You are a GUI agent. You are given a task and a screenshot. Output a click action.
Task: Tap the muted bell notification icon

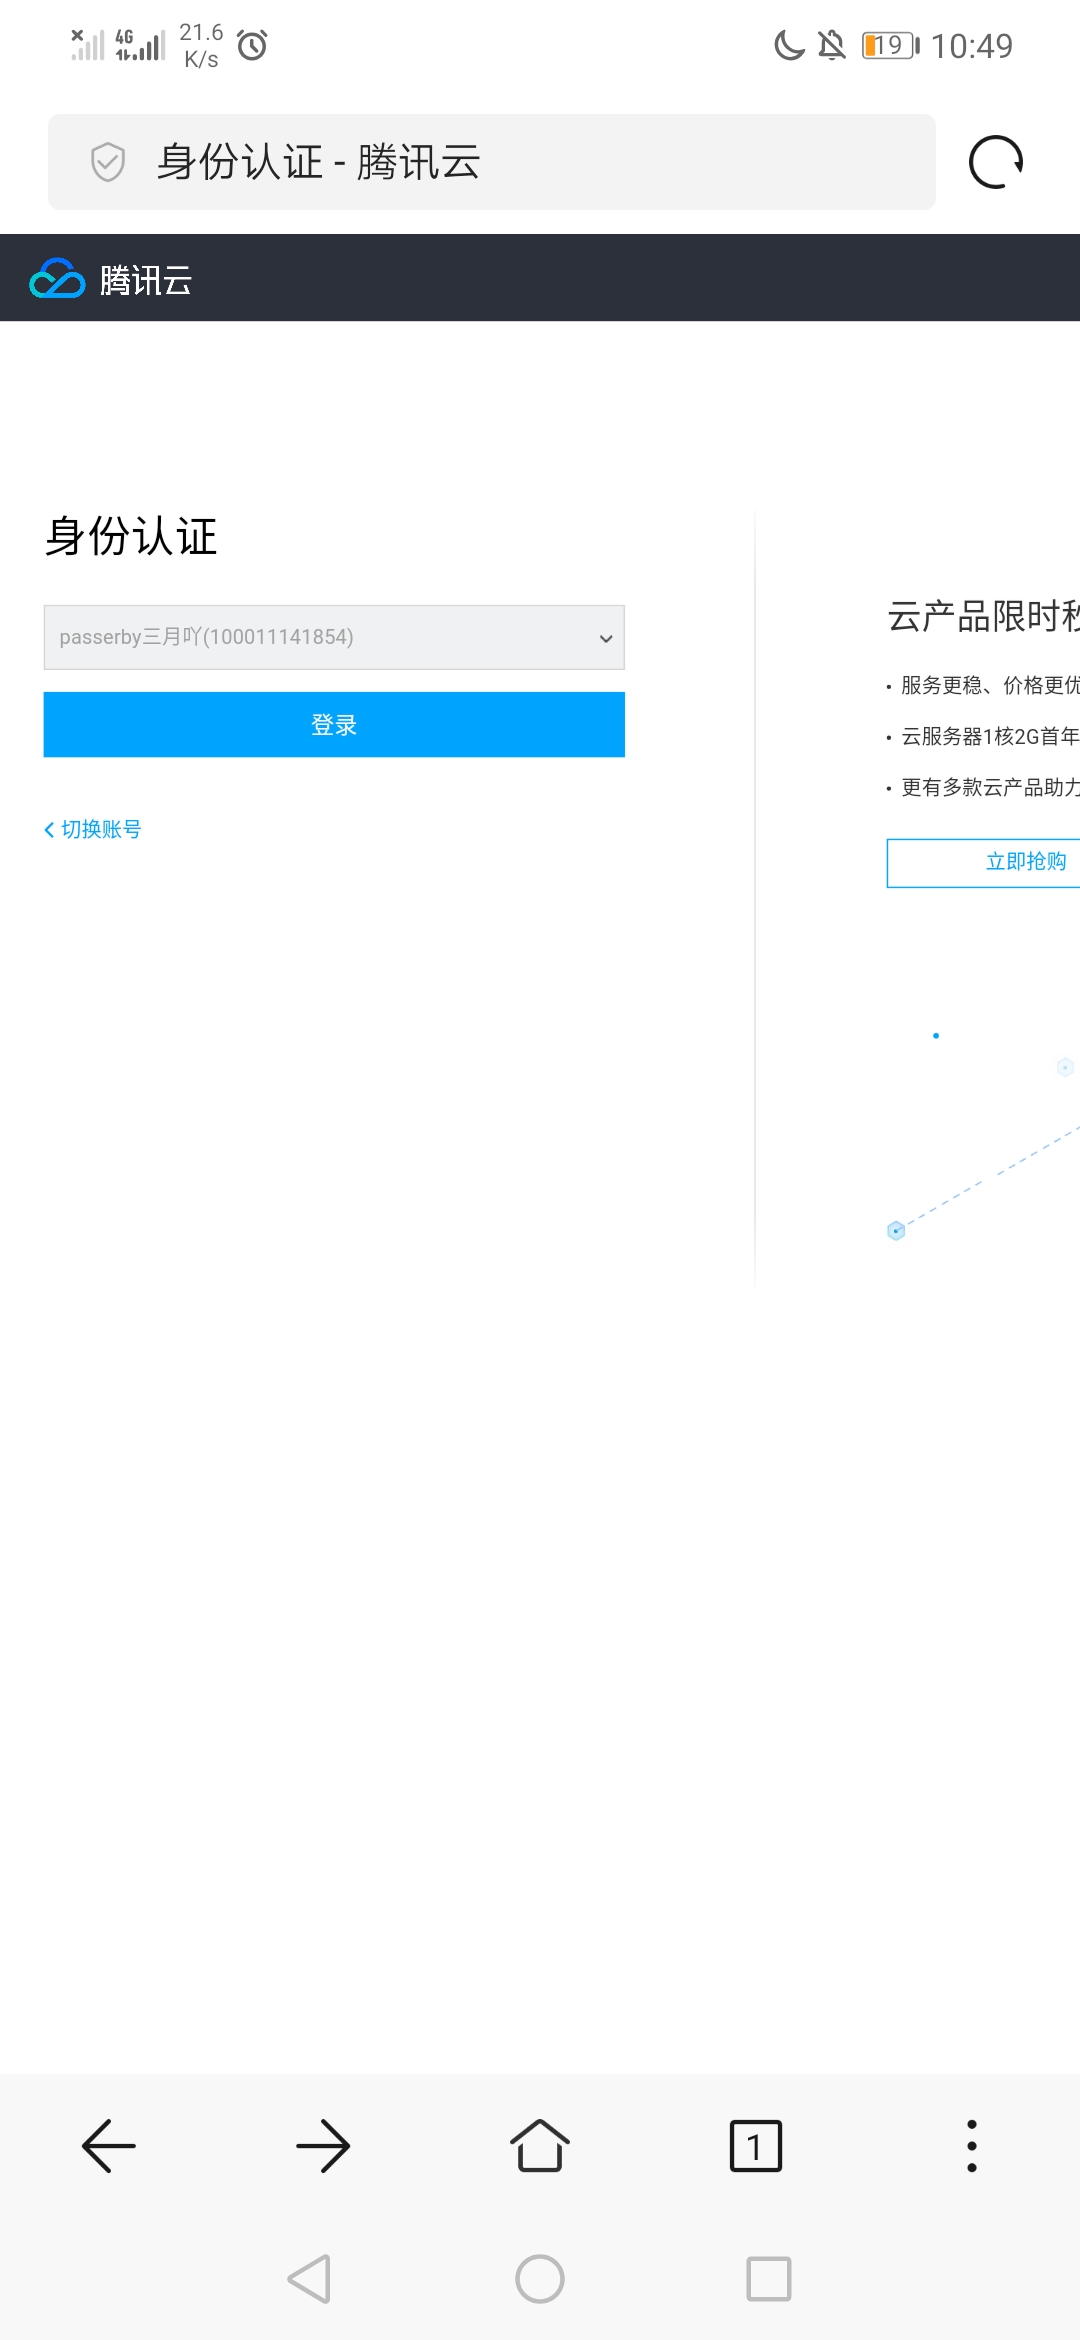point(831,45)
